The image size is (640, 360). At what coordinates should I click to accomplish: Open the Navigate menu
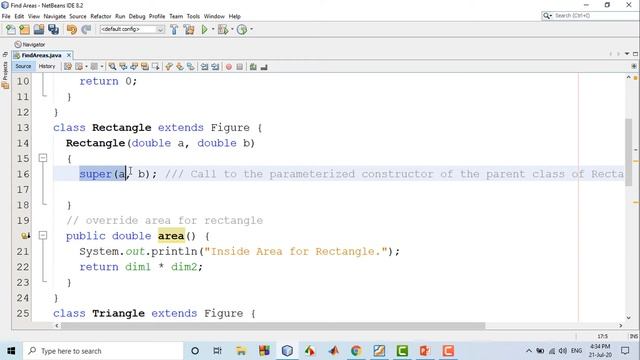tap(55, 16)
